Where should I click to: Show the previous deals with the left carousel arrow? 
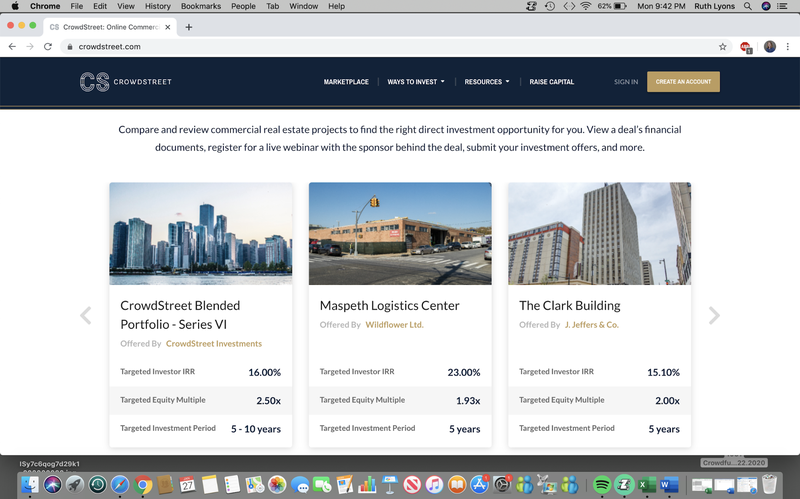coord(86,315)
